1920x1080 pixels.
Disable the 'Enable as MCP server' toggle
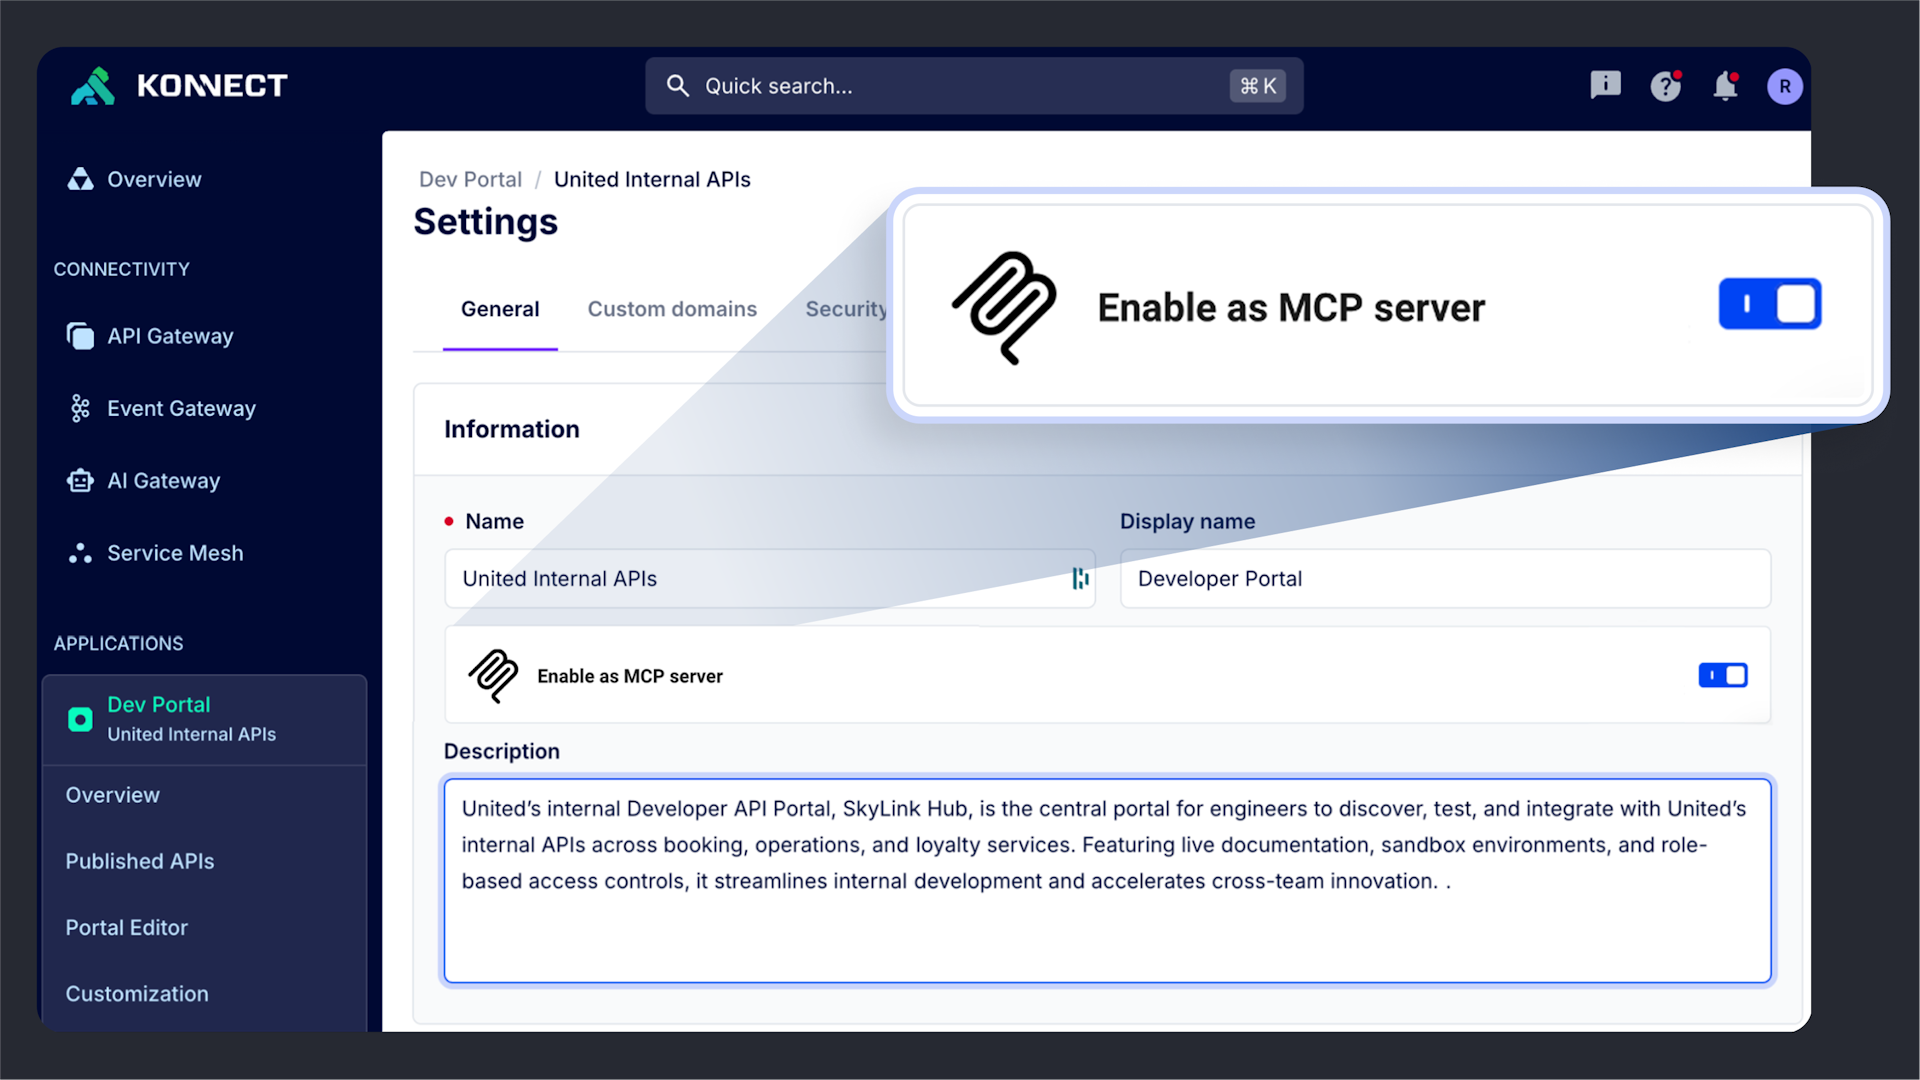tap(1723, 675)
